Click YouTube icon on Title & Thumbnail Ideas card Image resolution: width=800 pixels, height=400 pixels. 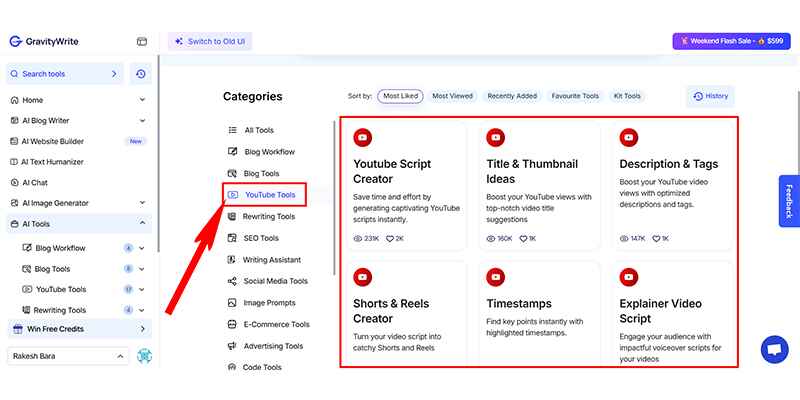tap(495, 137)
